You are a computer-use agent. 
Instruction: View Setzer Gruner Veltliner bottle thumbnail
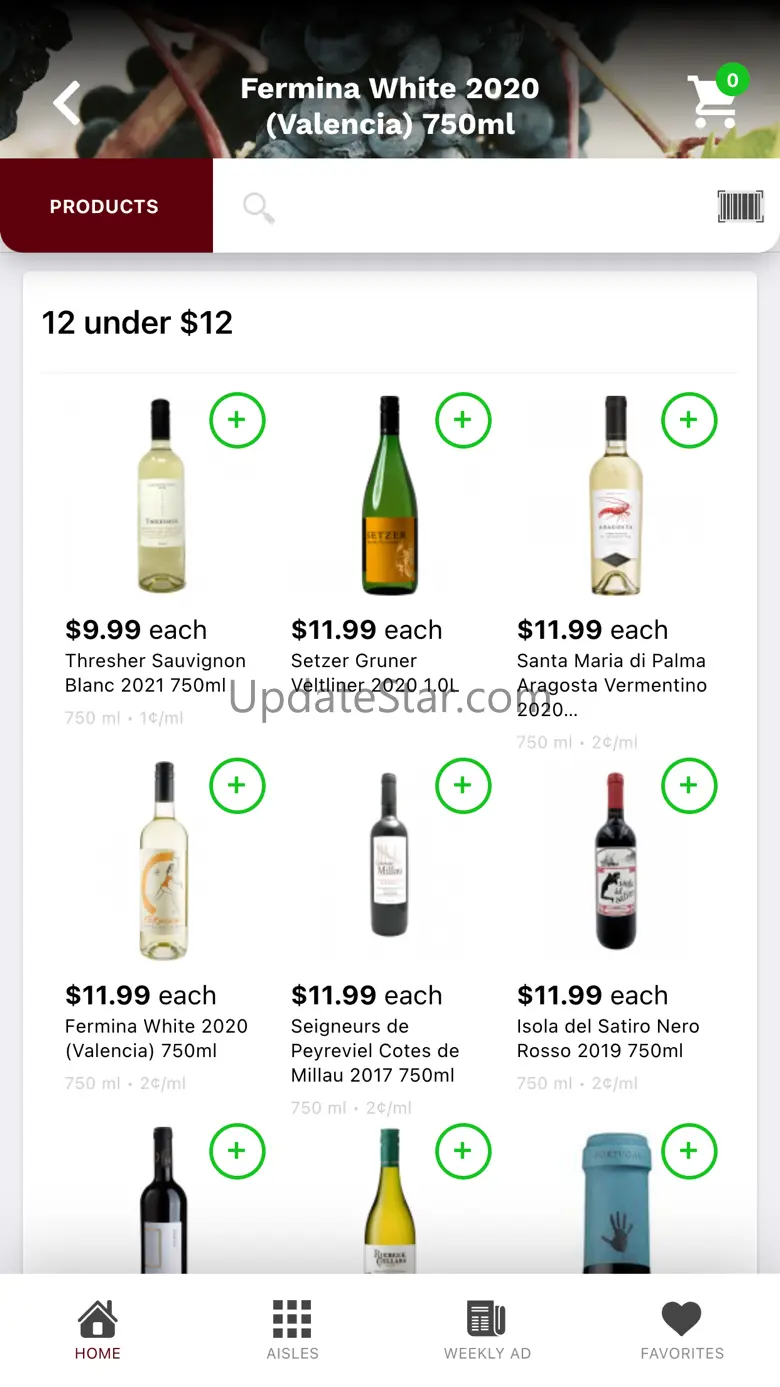[388, 495]
